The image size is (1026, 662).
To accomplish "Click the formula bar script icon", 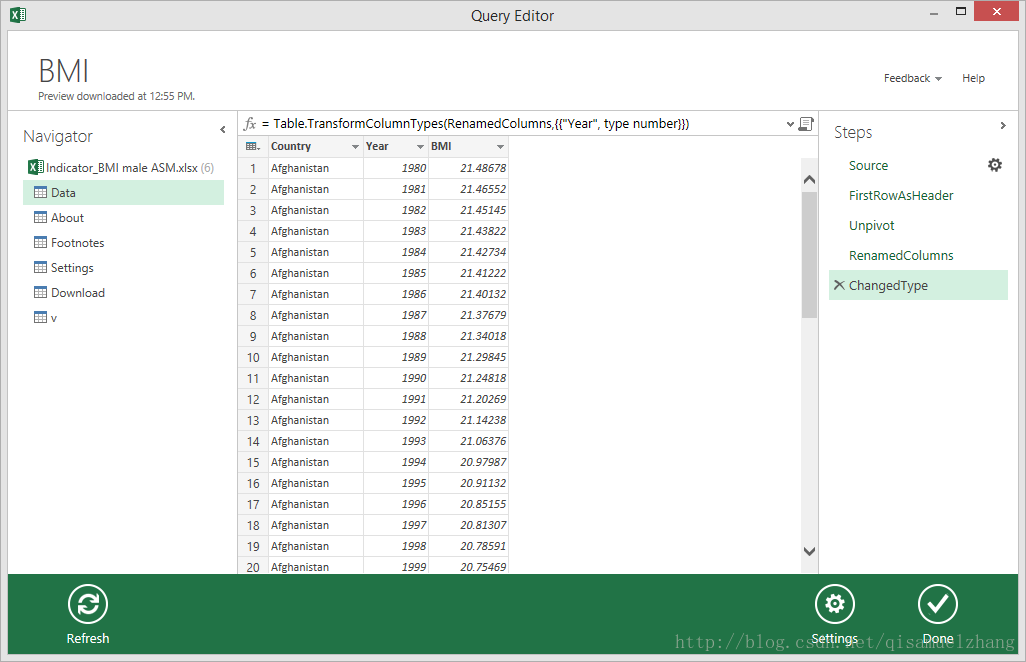I will (806, 124).
